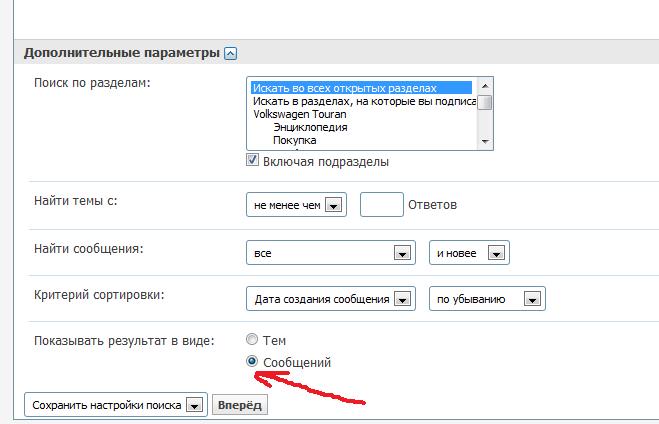
Task: Select the 'Сообщений' radio button
Action: click(x=252, y=361)
